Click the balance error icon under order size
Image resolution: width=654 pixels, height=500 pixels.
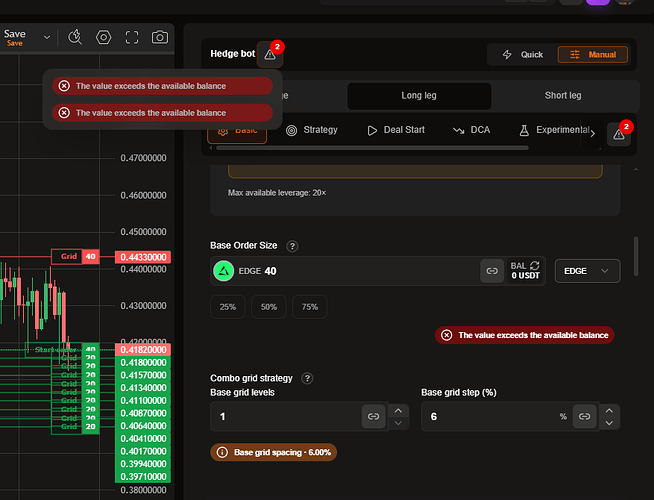coord(447,335)
